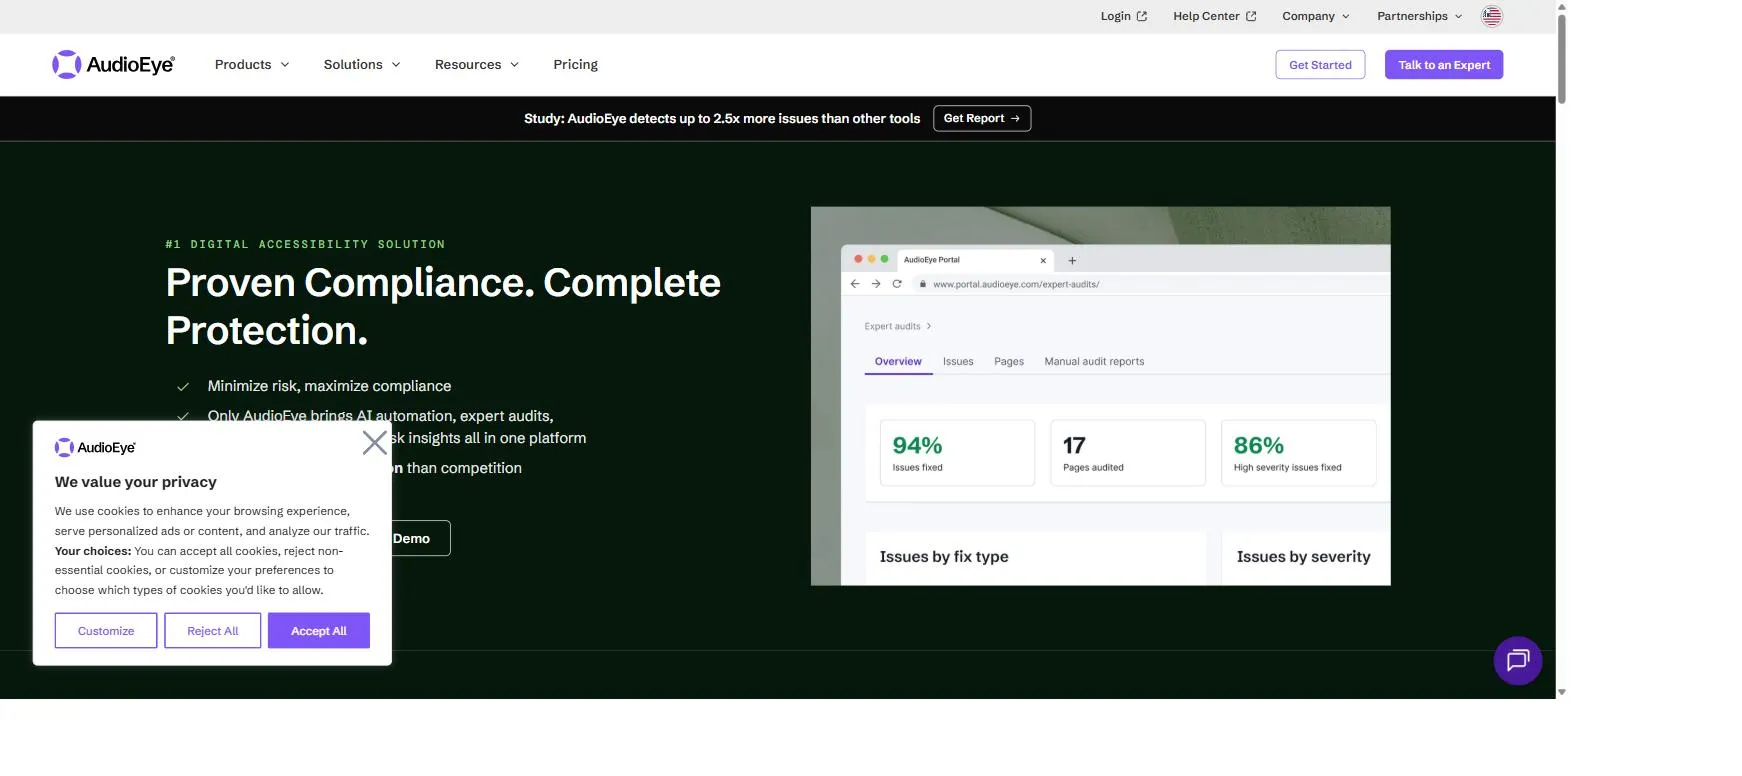Click Talk to an Expert button
This screenshot has height=776, width=1742.
pyautogui.click(x=1444, y=65)
